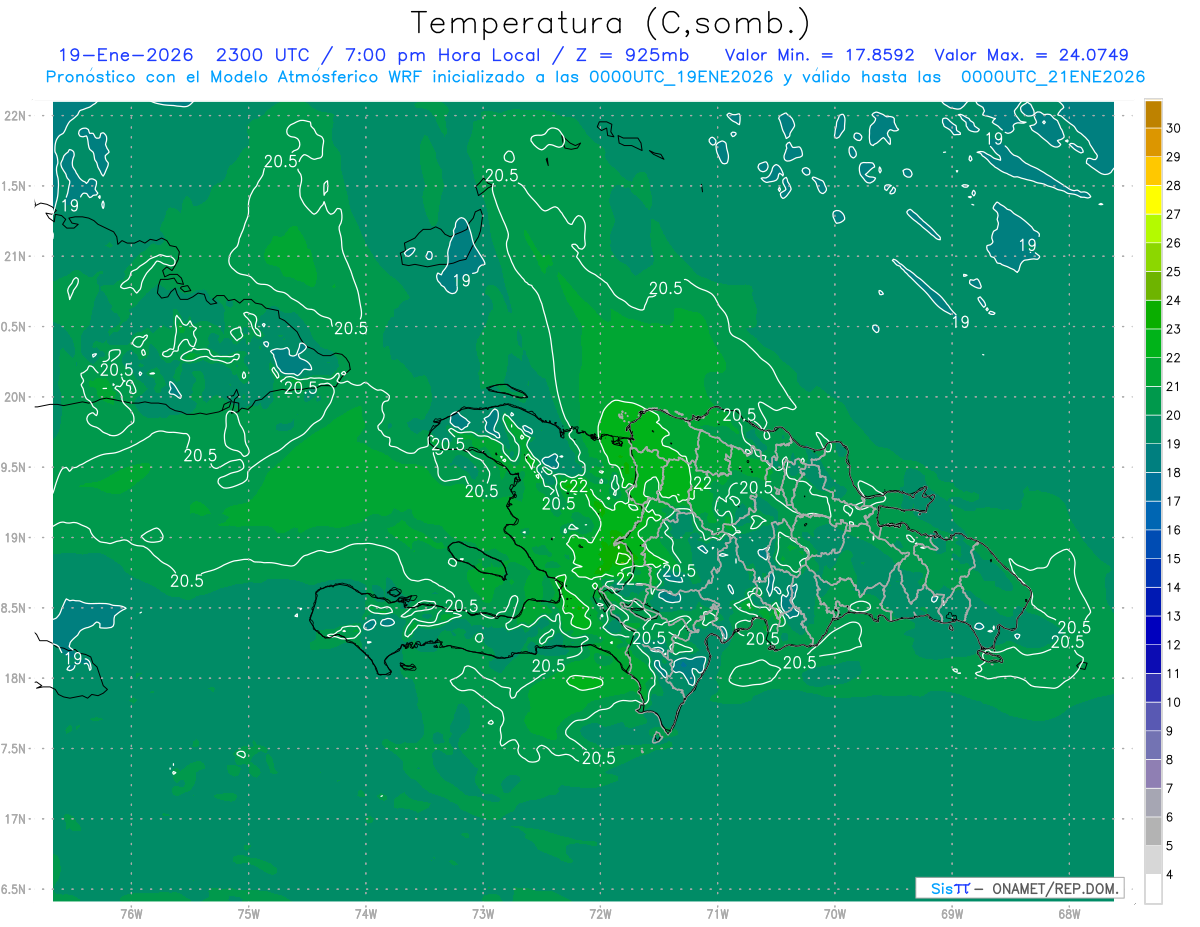Viewport: 1200px width, 927px height.
Task: Click the 0000UTC_19ENE2026 initialization timestamp
Action: [x=681, y=77]
